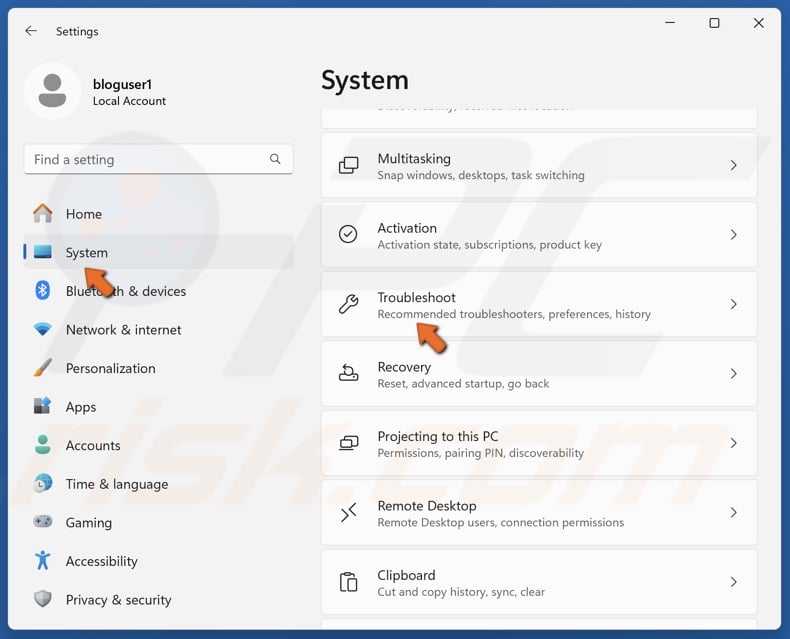The height and width of the screenshot is (639, 790).
Task: Open the Activation settings title
Action: (407, 228)
